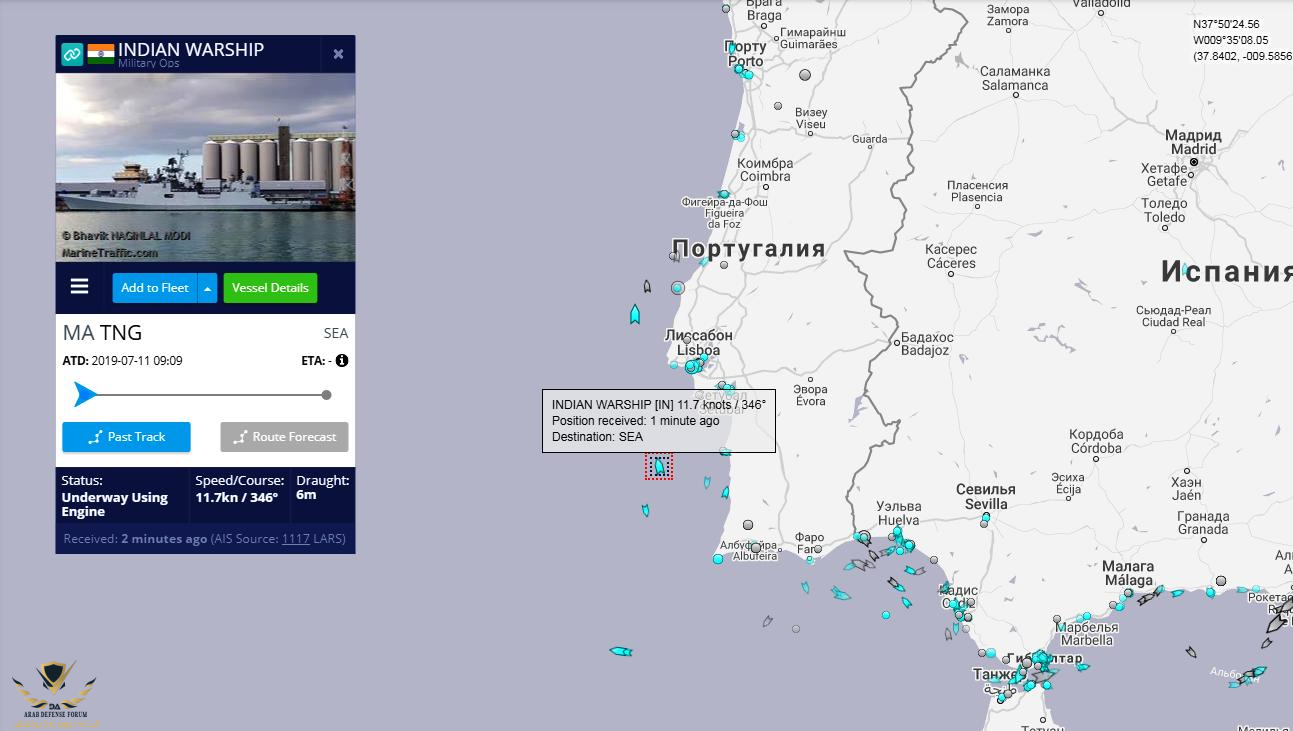Select the grey circle marker east of Porto
This screenshot has width=1293, height=731.
click(x=805, y=75)
